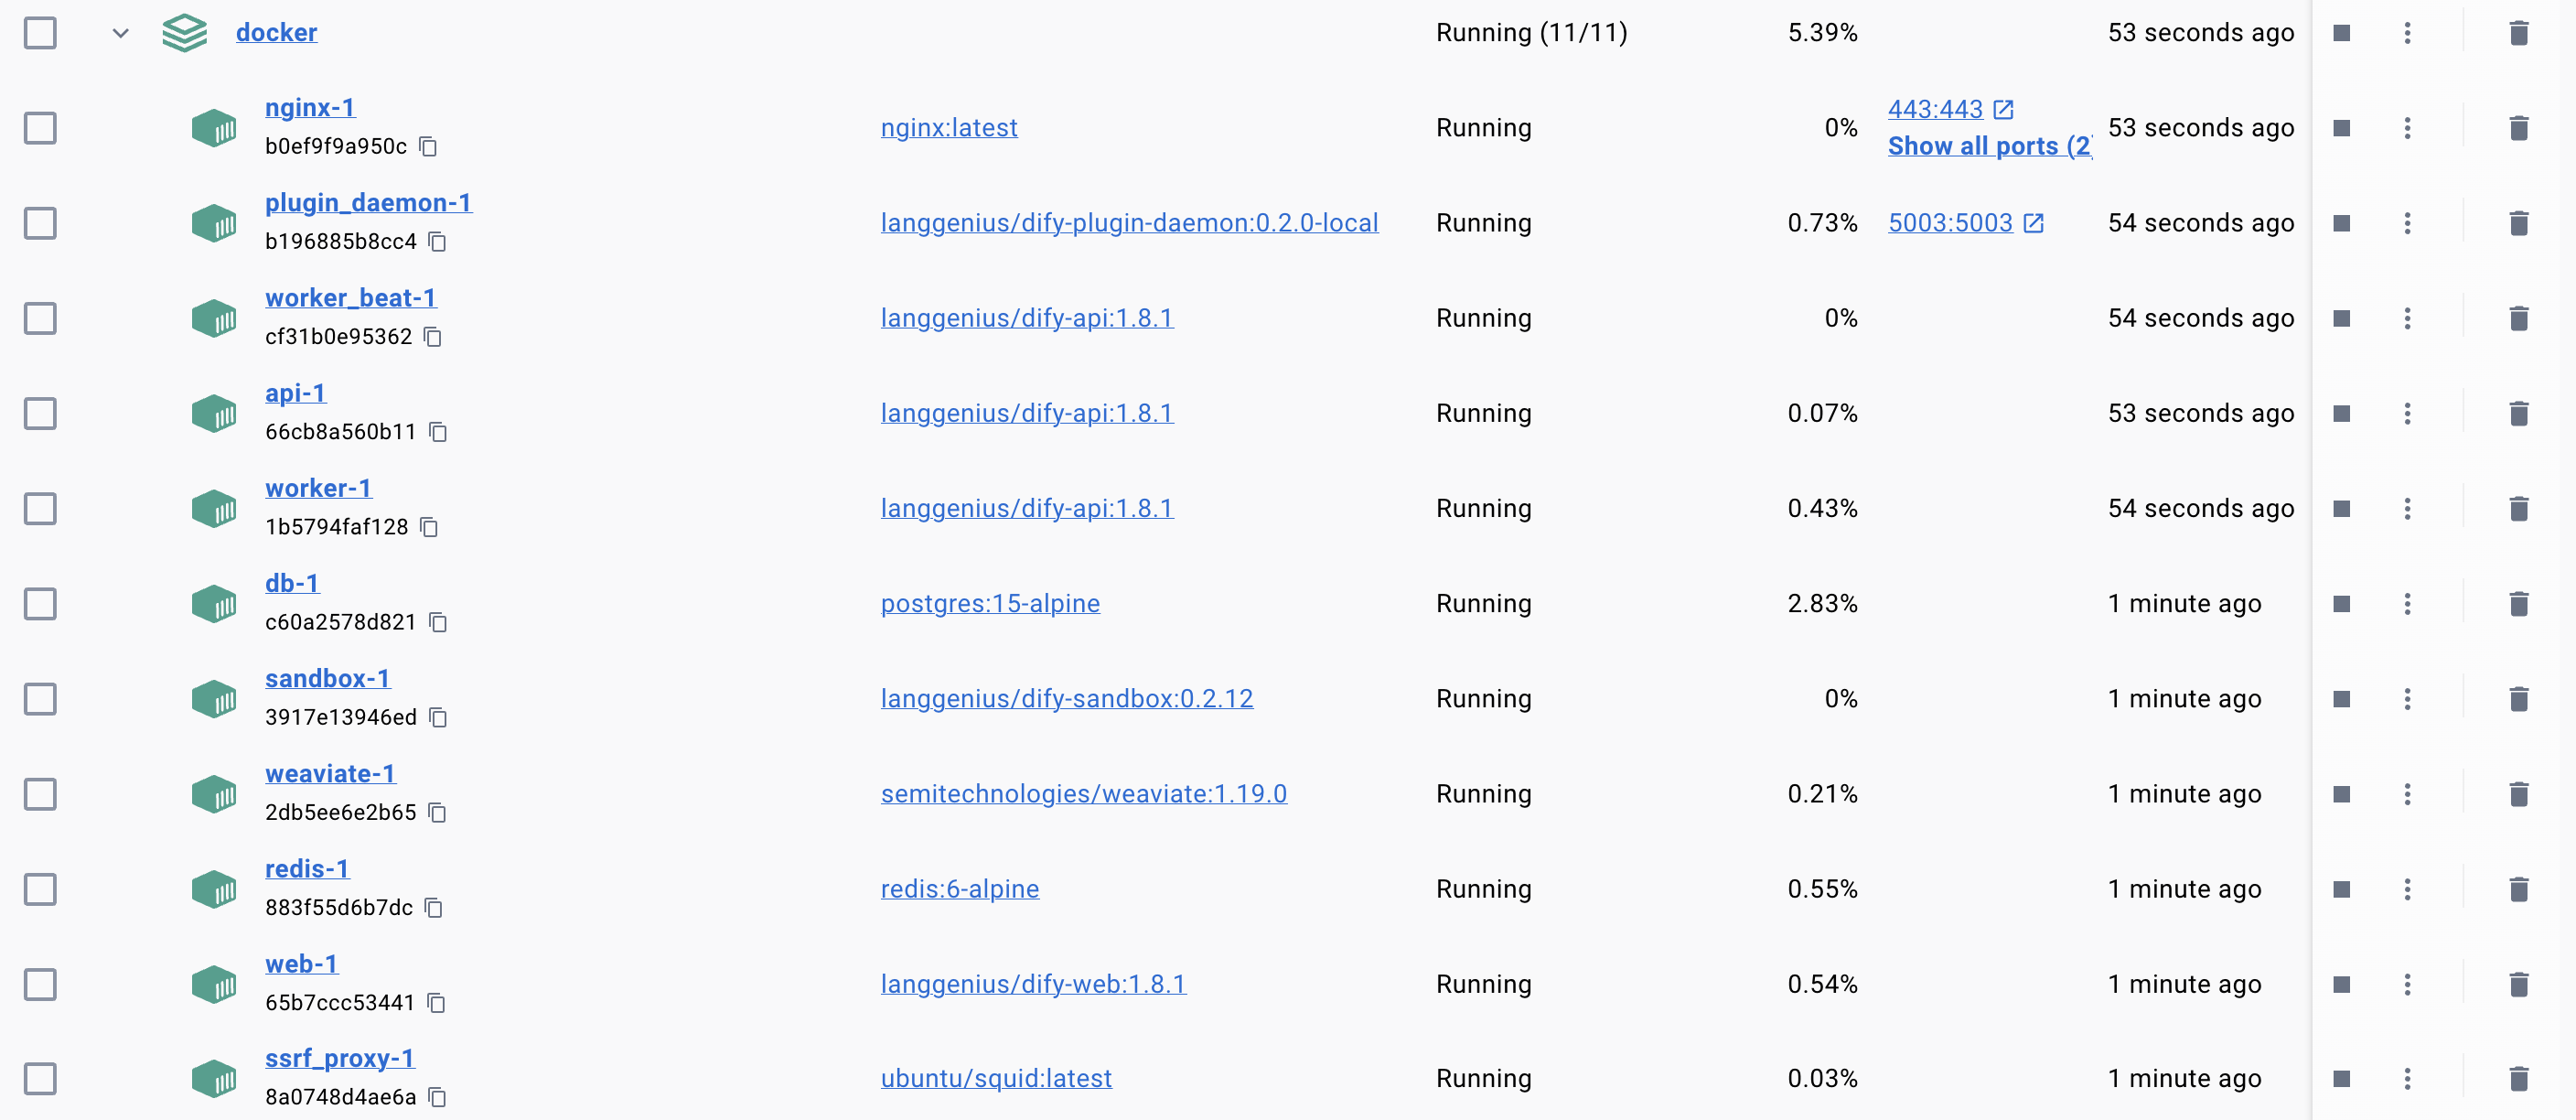Stop the whole docker stack
The width and height of the screenshot is (2576, 1120).
(2341, 33)
